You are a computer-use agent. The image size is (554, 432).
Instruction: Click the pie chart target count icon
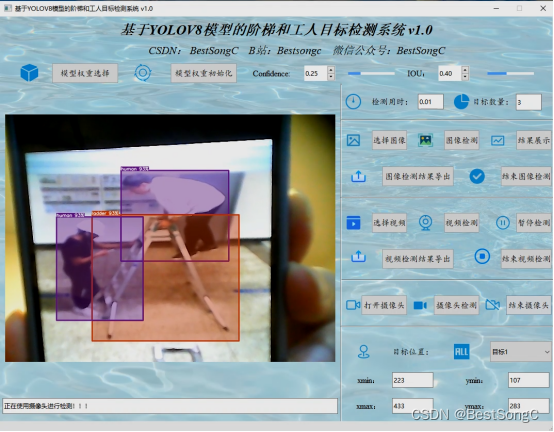click(x=461, y=102)
